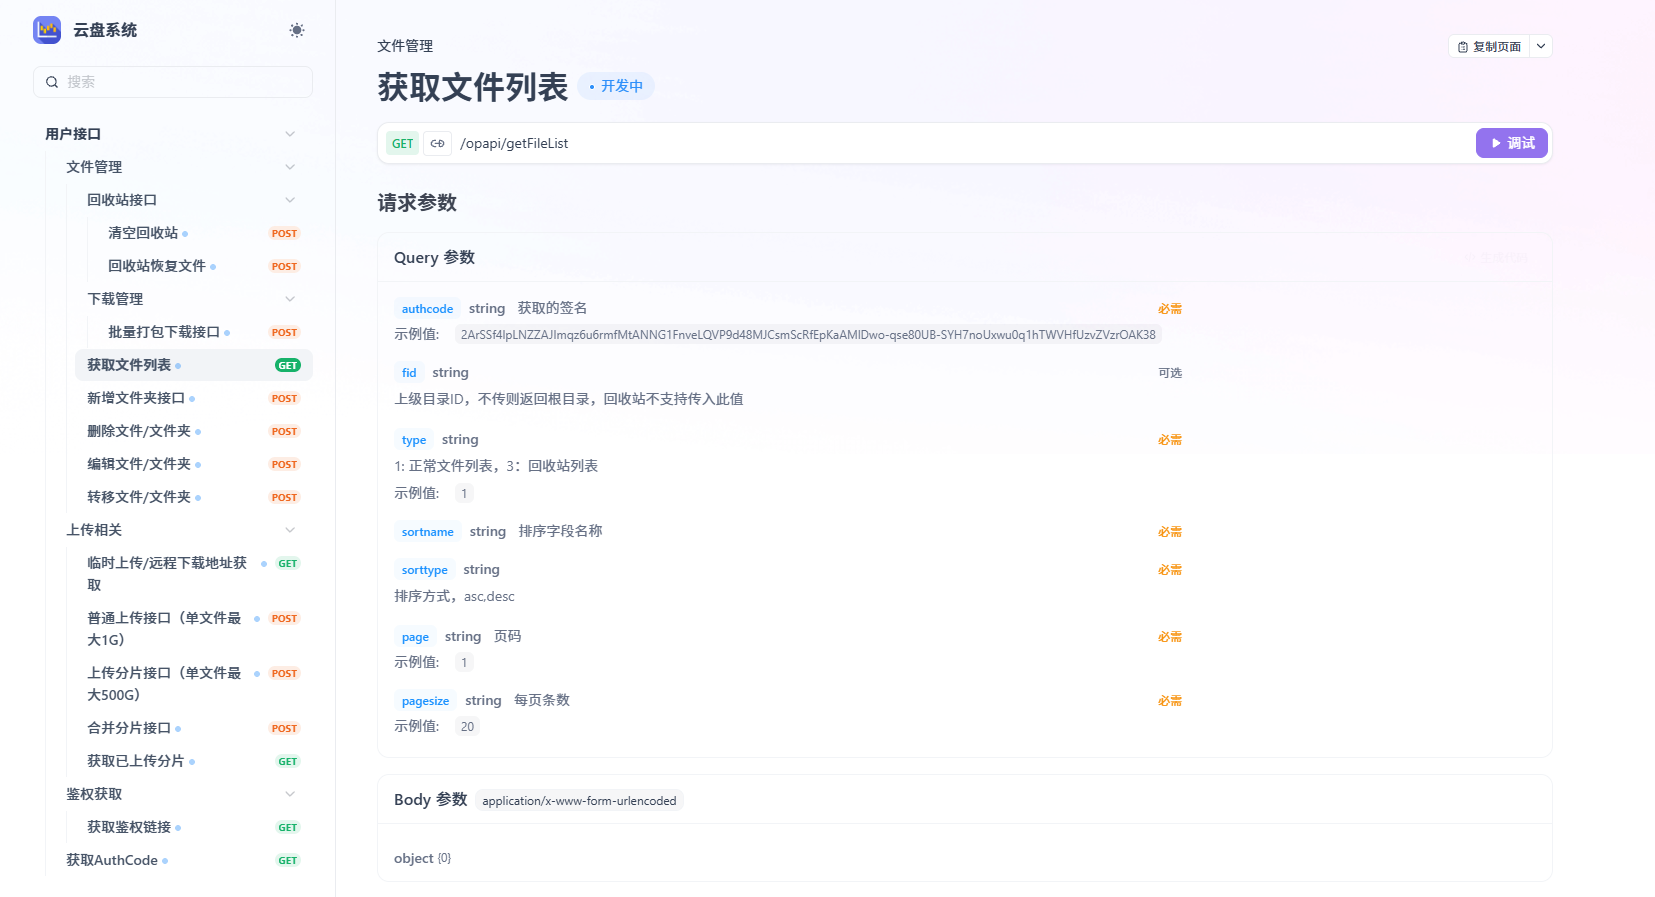Click the authcode example value string
Image resolution: width=1655 pixels, height=897 pixels.
tap(807, 335)
